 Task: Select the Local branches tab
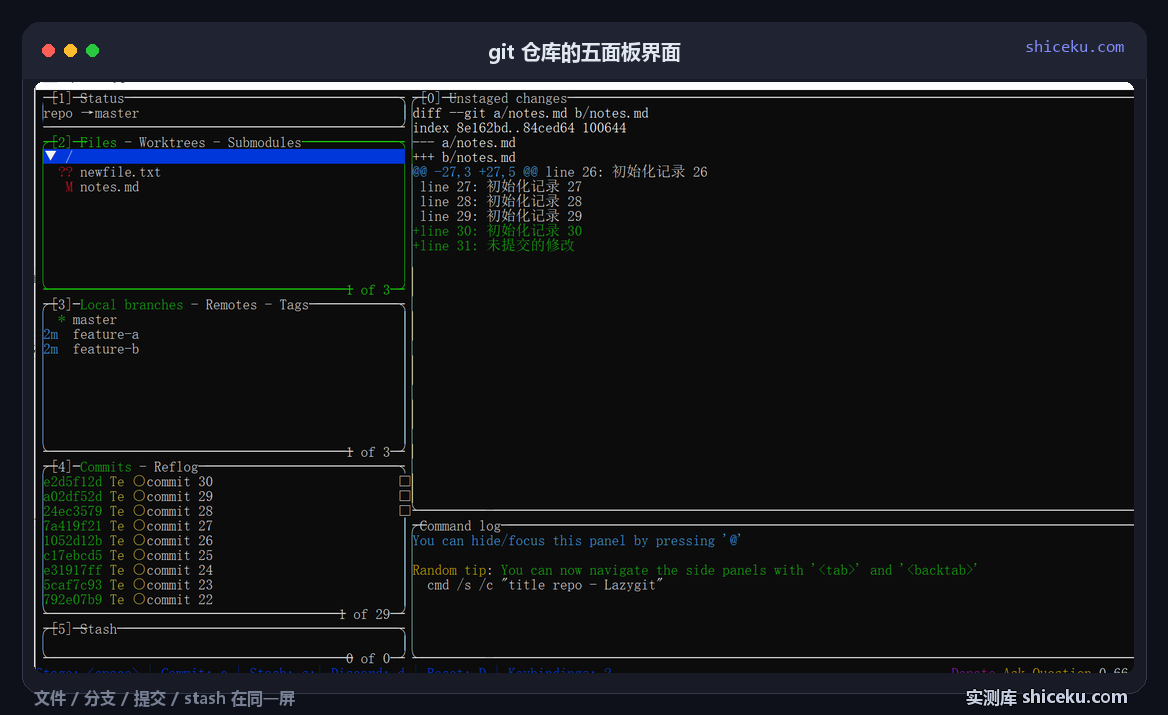click(131, 305)
